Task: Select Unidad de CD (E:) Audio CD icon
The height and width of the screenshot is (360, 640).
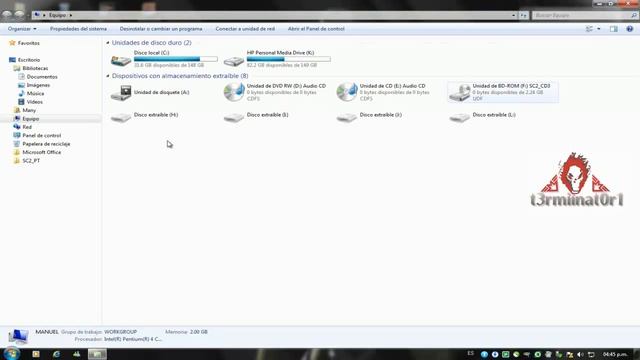Action: click(x=347, y=92)
